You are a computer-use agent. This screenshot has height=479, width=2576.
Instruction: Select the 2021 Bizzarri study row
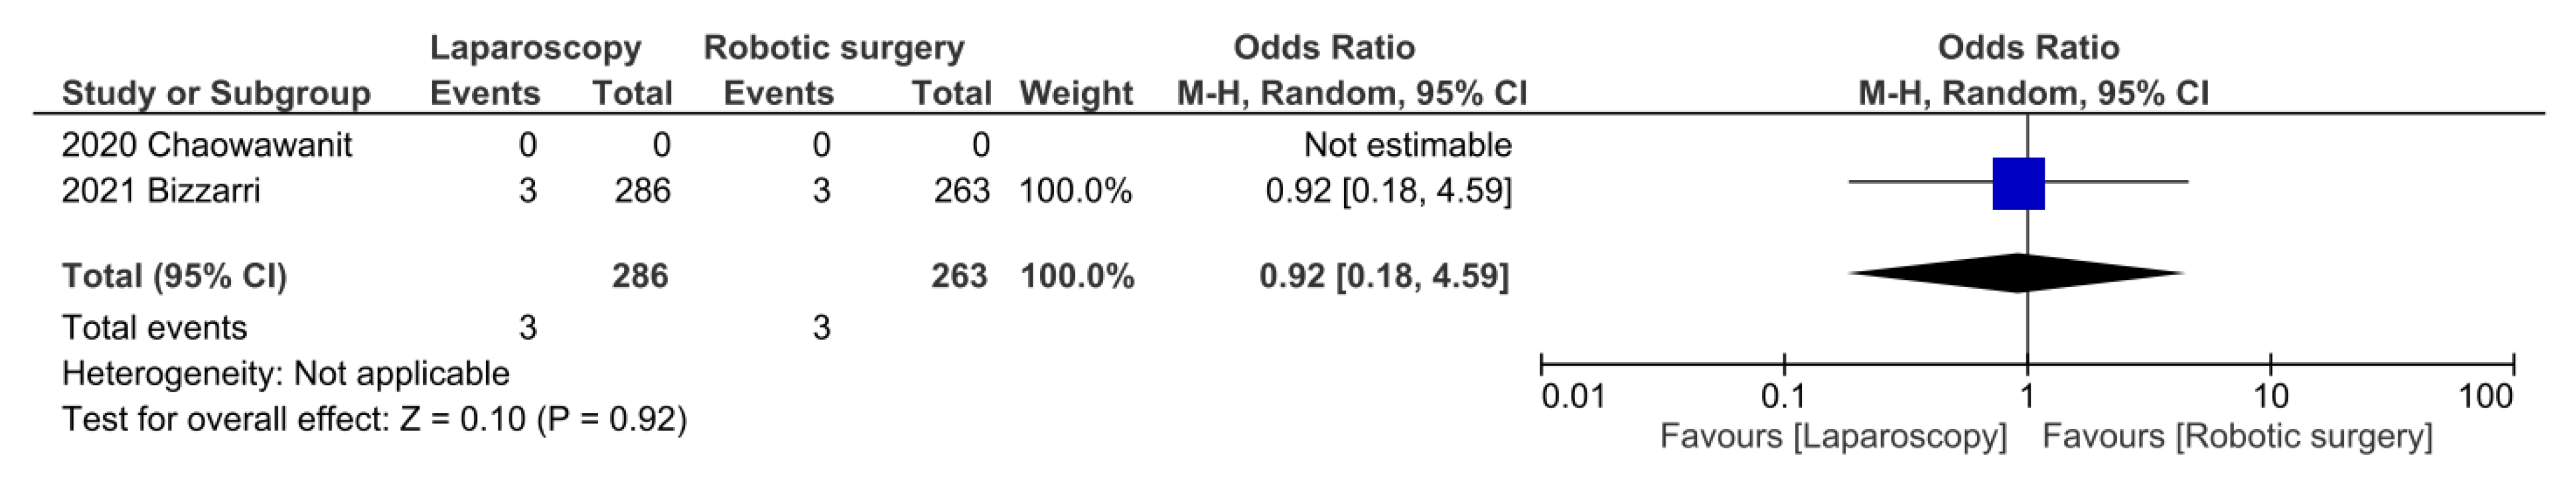161,190
